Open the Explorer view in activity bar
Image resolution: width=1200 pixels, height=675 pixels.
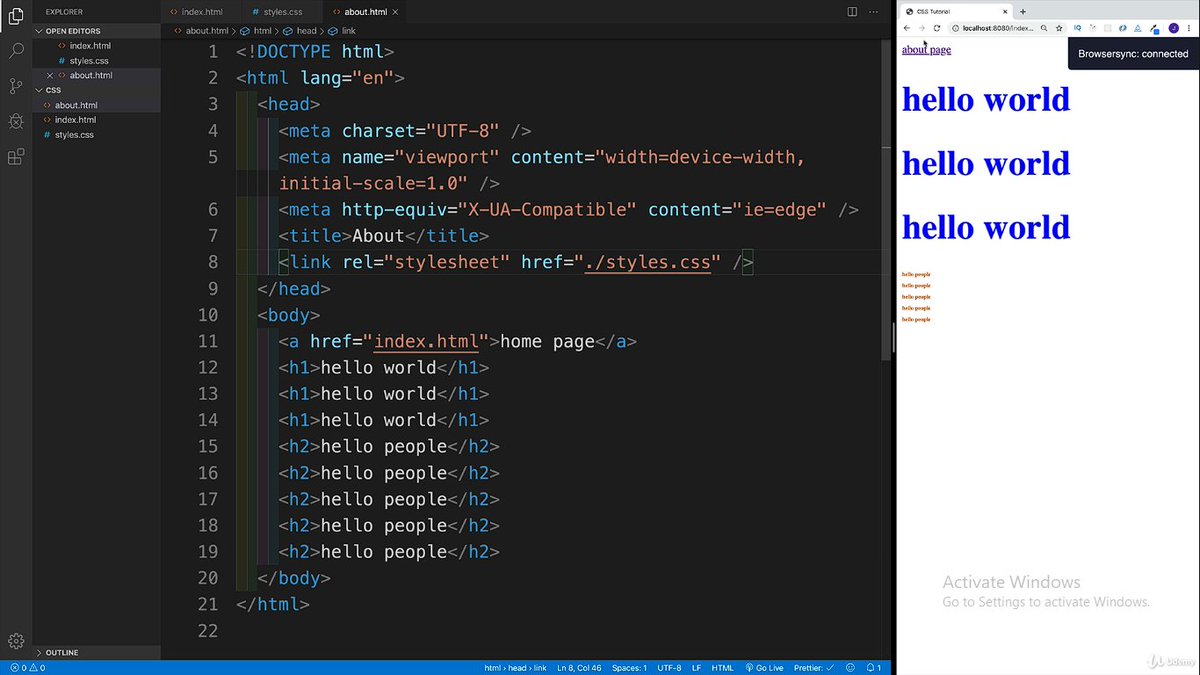[16, 16]
